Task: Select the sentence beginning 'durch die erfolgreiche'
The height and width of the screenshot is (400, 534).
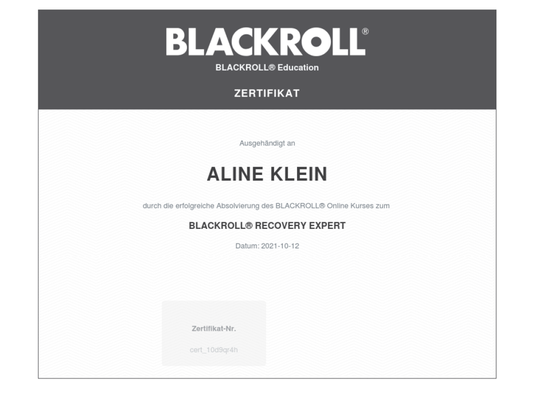Action: click(266, 206)
